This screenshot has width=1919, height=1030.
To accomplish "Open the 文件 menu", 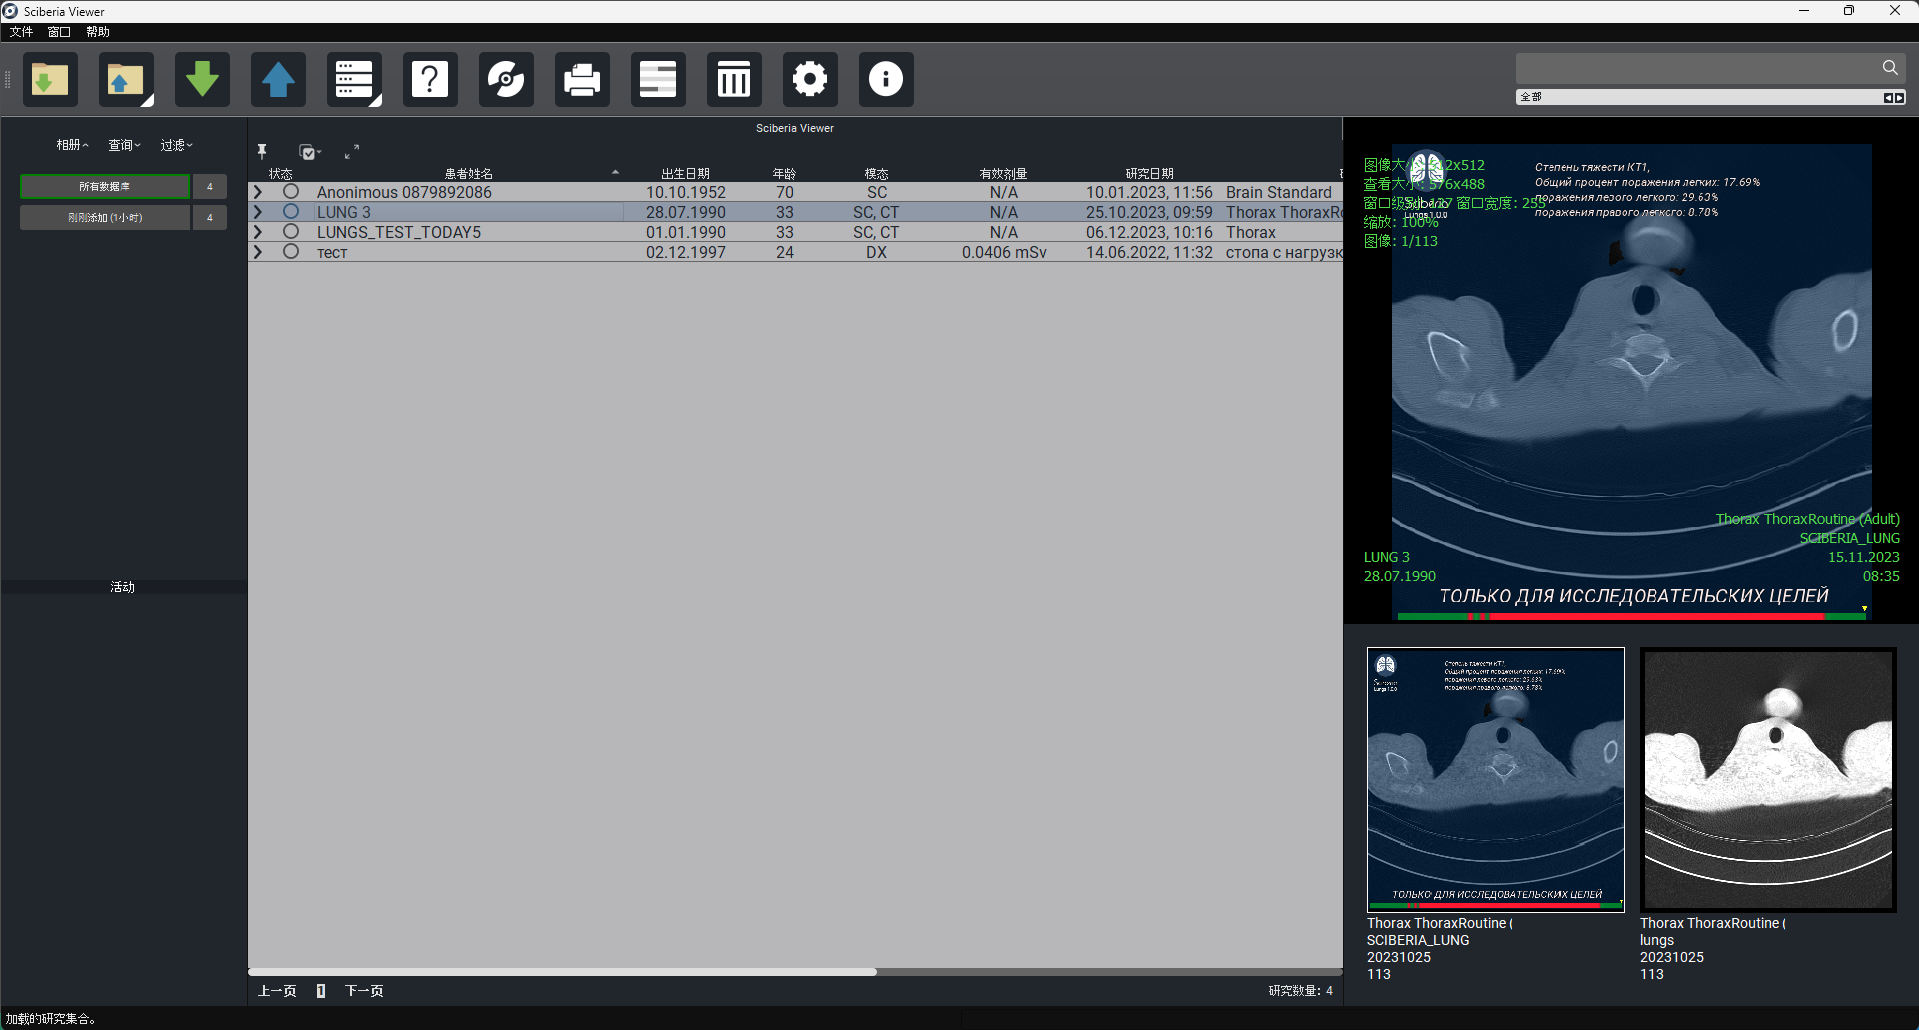I will pos(21,32).
